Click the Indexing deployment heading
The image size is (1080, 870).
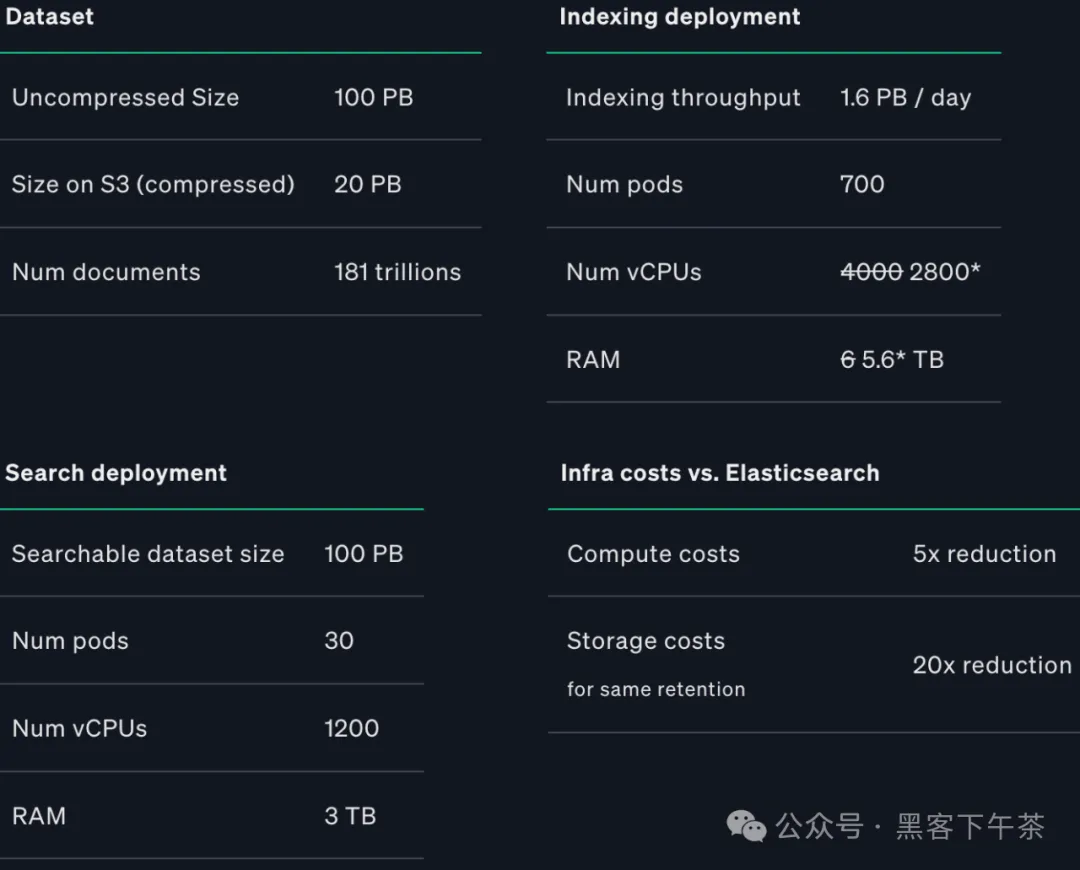click(x=679, y=16)
